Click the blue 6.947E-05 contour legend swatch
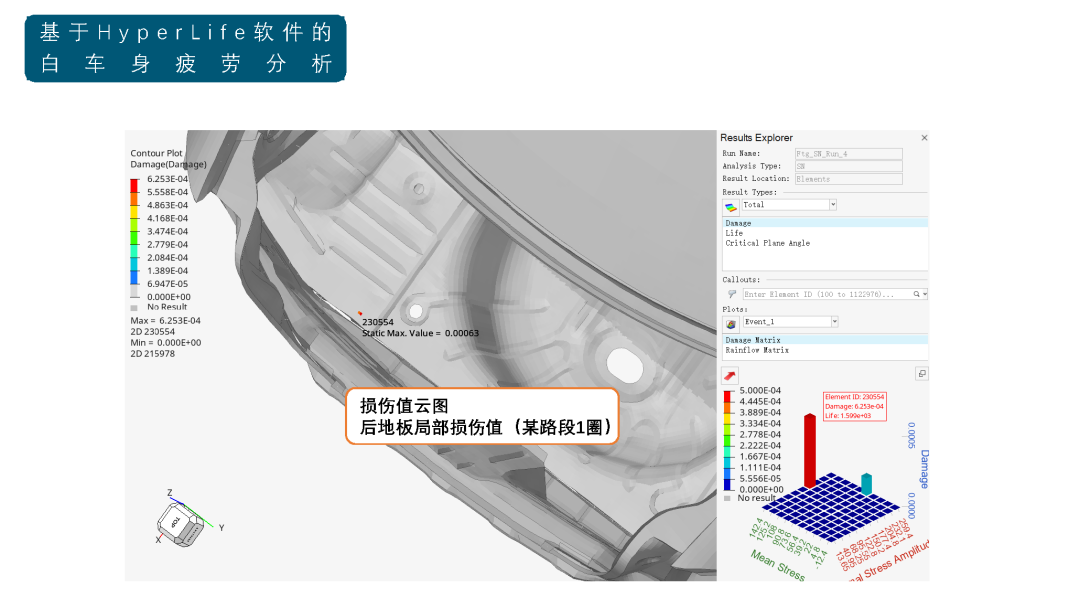This screenshot has width=1080, height=608. (x=134, y=277)
